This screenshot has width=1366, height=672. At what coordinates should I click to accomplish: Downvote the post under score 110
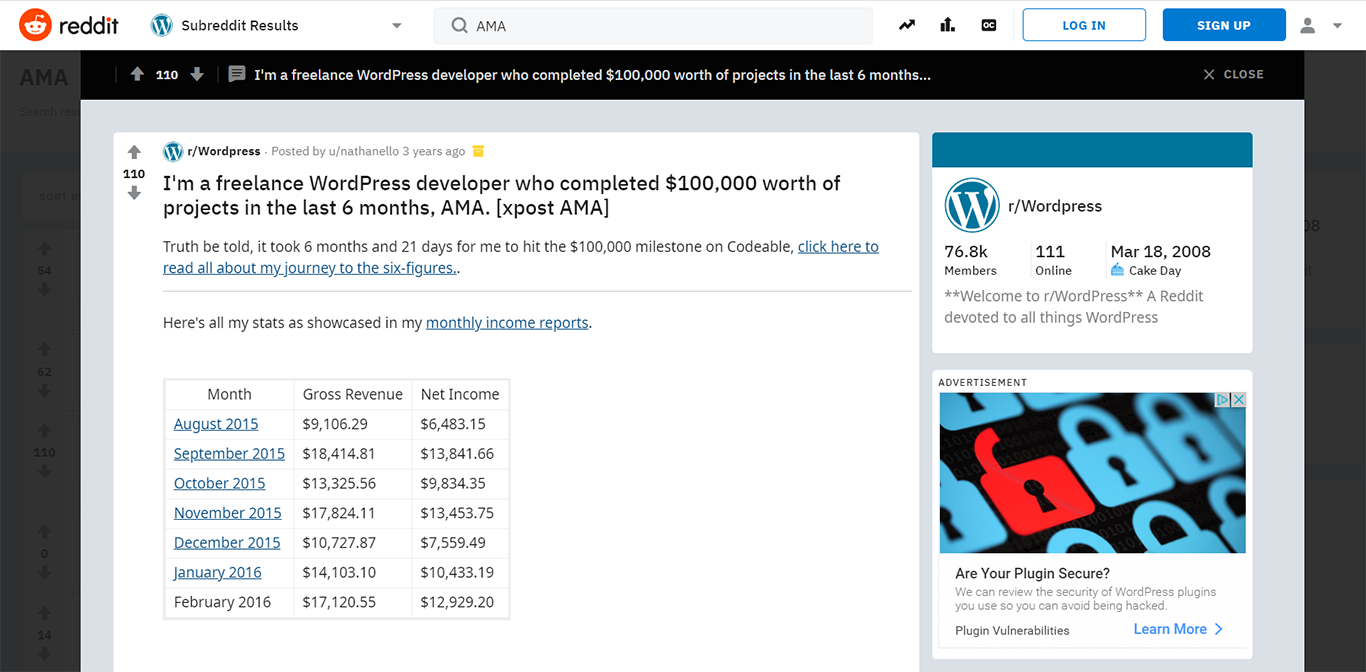pyautogui.click(x=134, y=193)
